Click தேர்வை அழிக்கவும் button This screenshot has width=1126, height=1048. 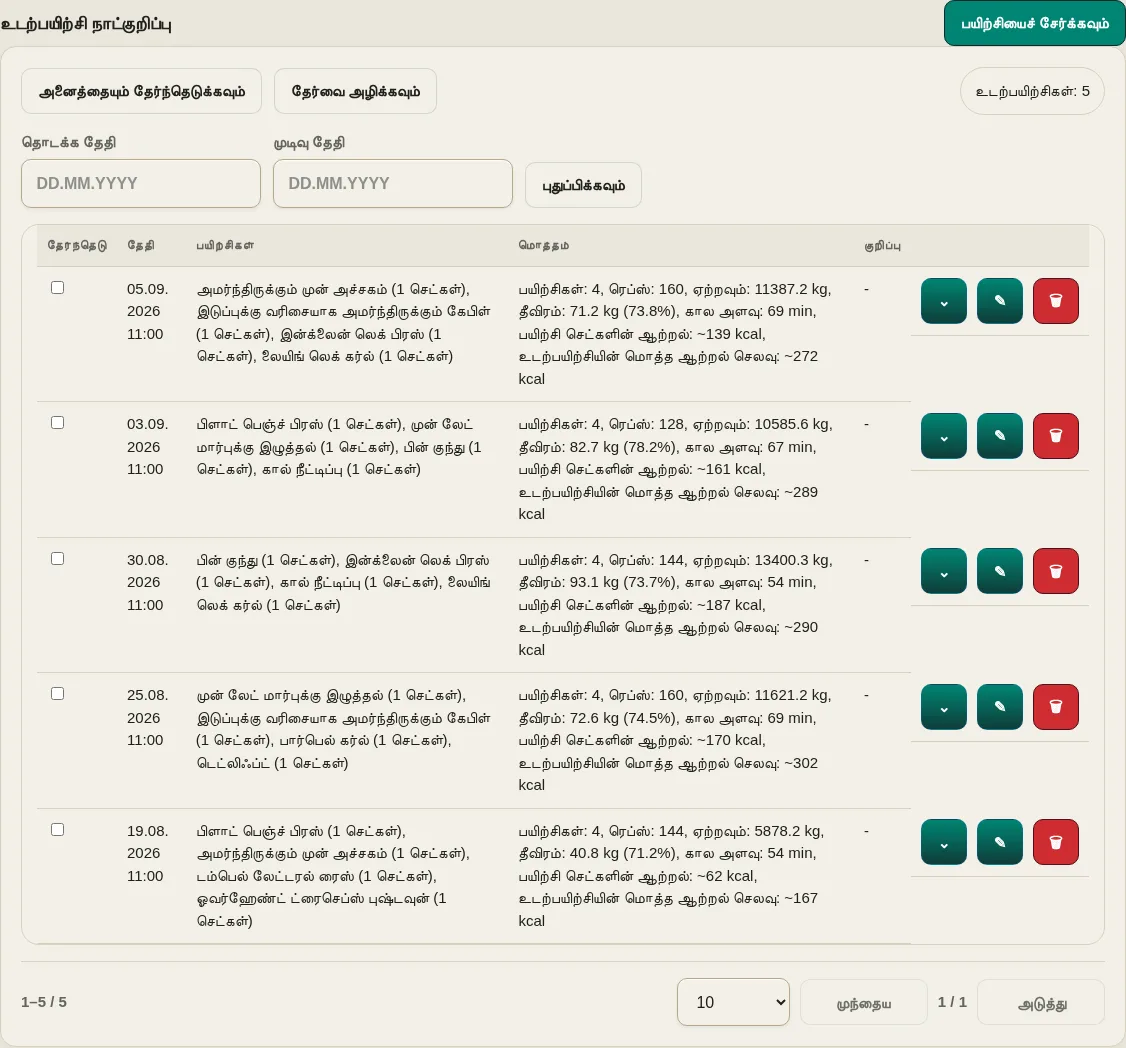point(355,91)
